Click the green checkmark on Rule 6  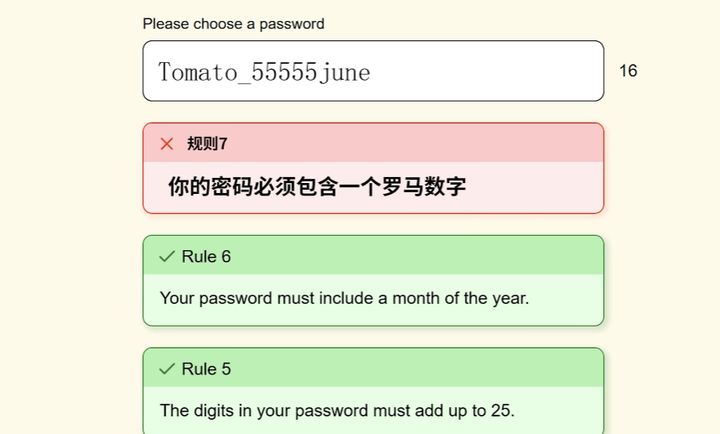click(x=167, y=256)
